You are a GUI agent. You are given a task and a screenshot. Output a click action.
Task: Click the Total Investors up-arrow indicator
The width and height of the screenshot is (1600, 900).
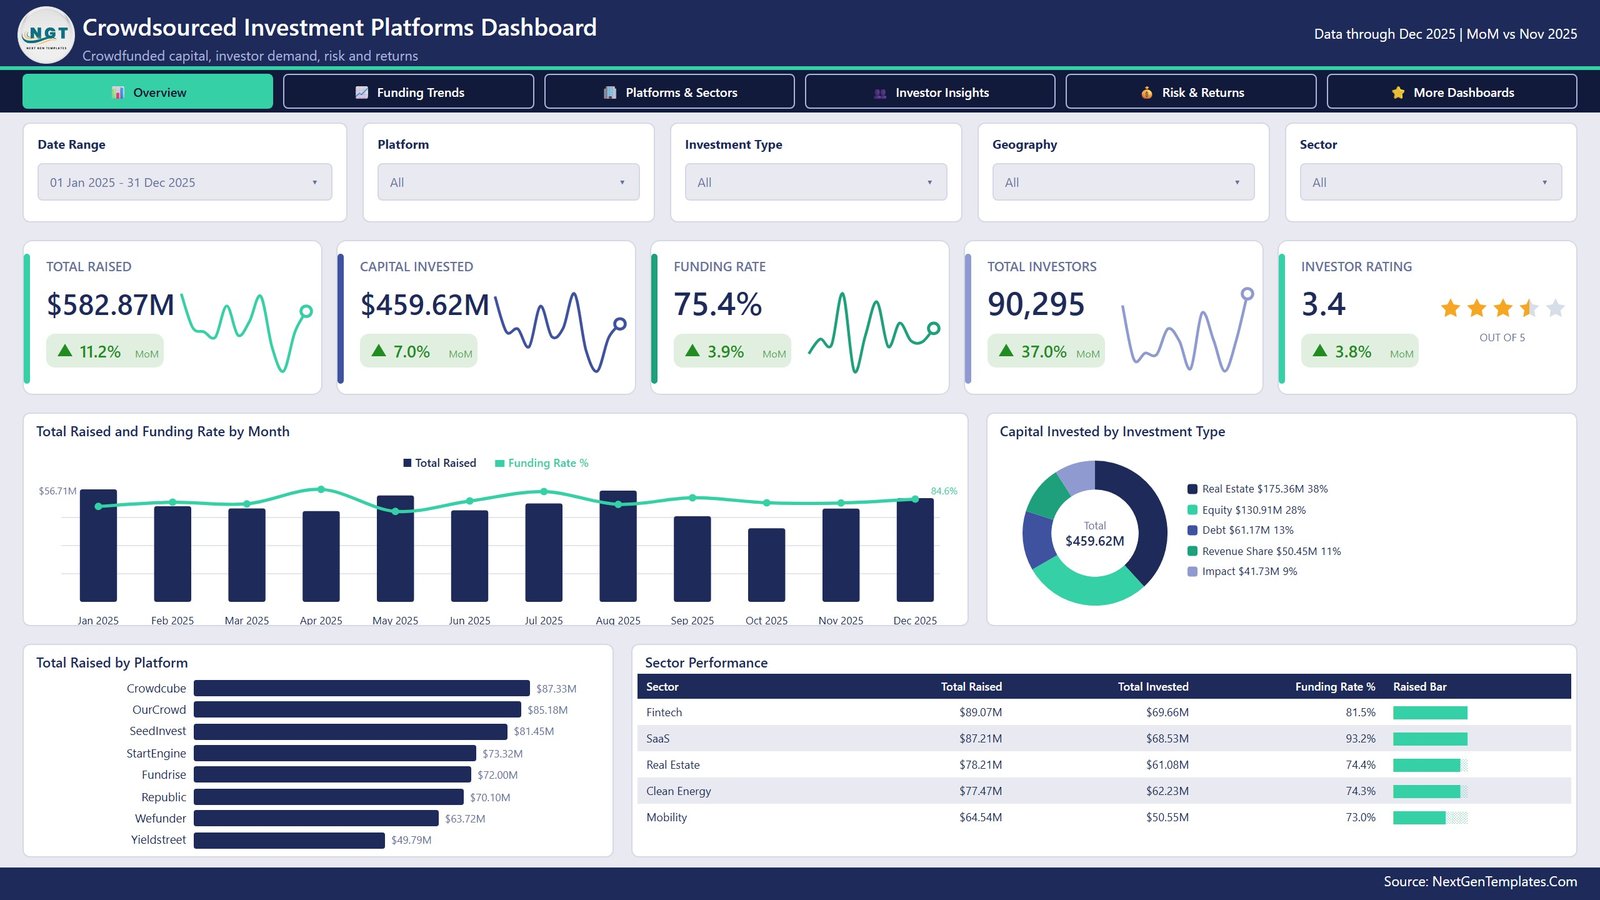[1006, 351]
